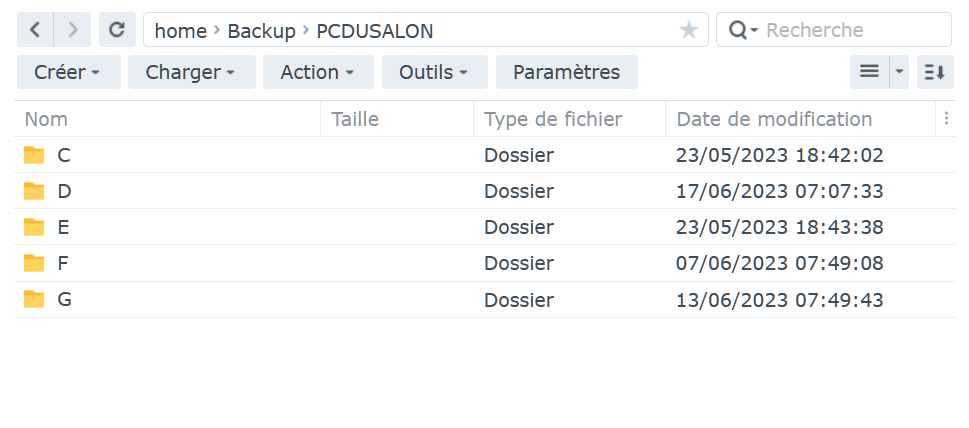969x428 pixels.
Task: Refresh the current folder listing
Action: pyautogui.click(x=117, y=30)
